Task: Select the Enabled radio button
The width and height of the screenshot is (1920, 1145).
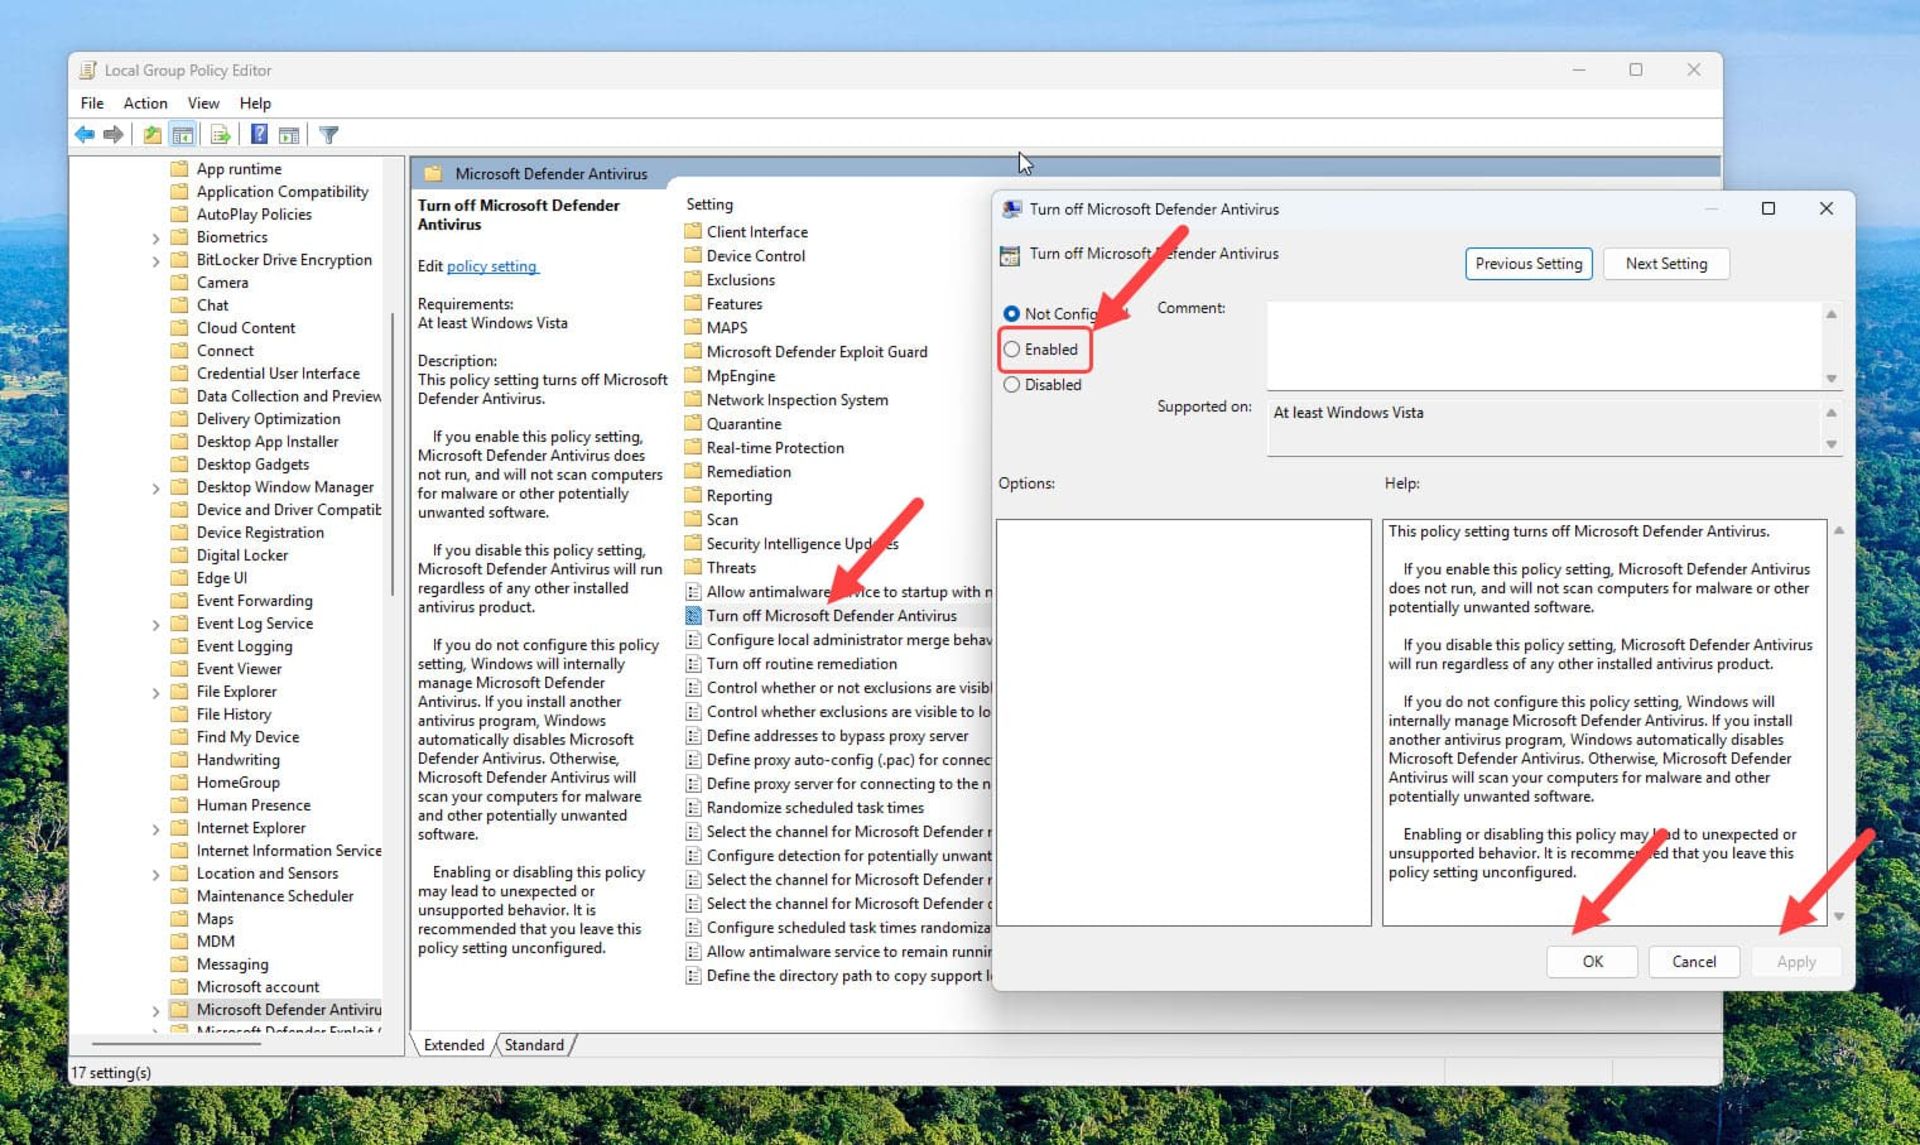Action: 1012,349
